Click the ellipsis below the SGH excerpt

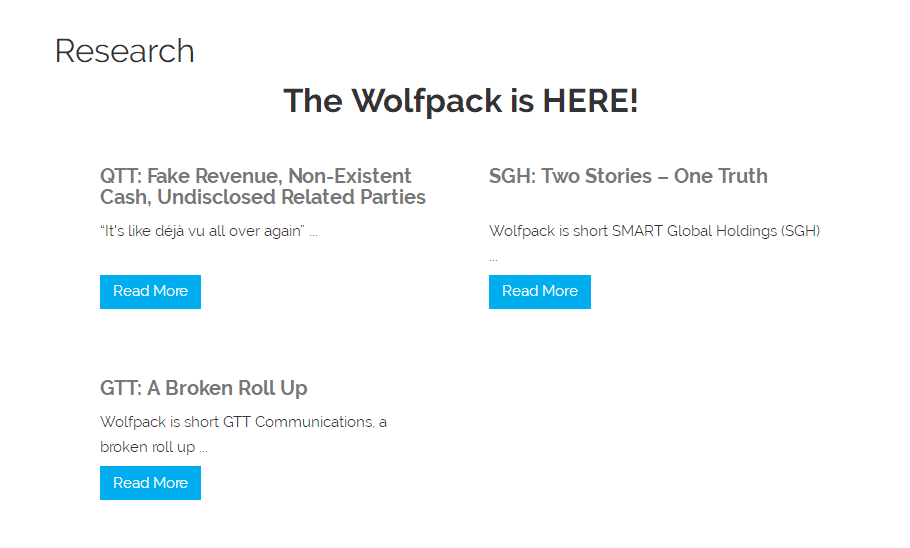[493, 258]
